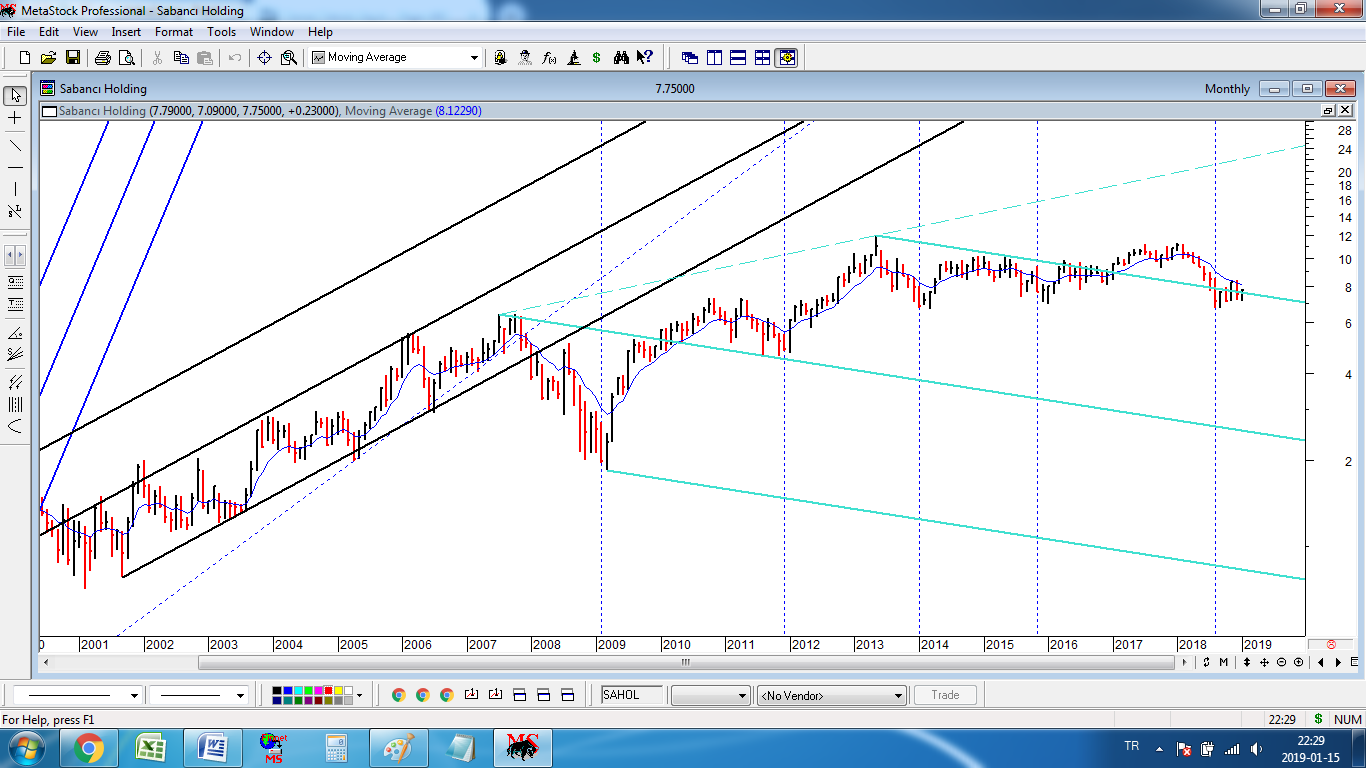This screenshot has height=768, width=1366.
Task: Click the scrollbar left arrow below chart
Action: tap(46, 662)
